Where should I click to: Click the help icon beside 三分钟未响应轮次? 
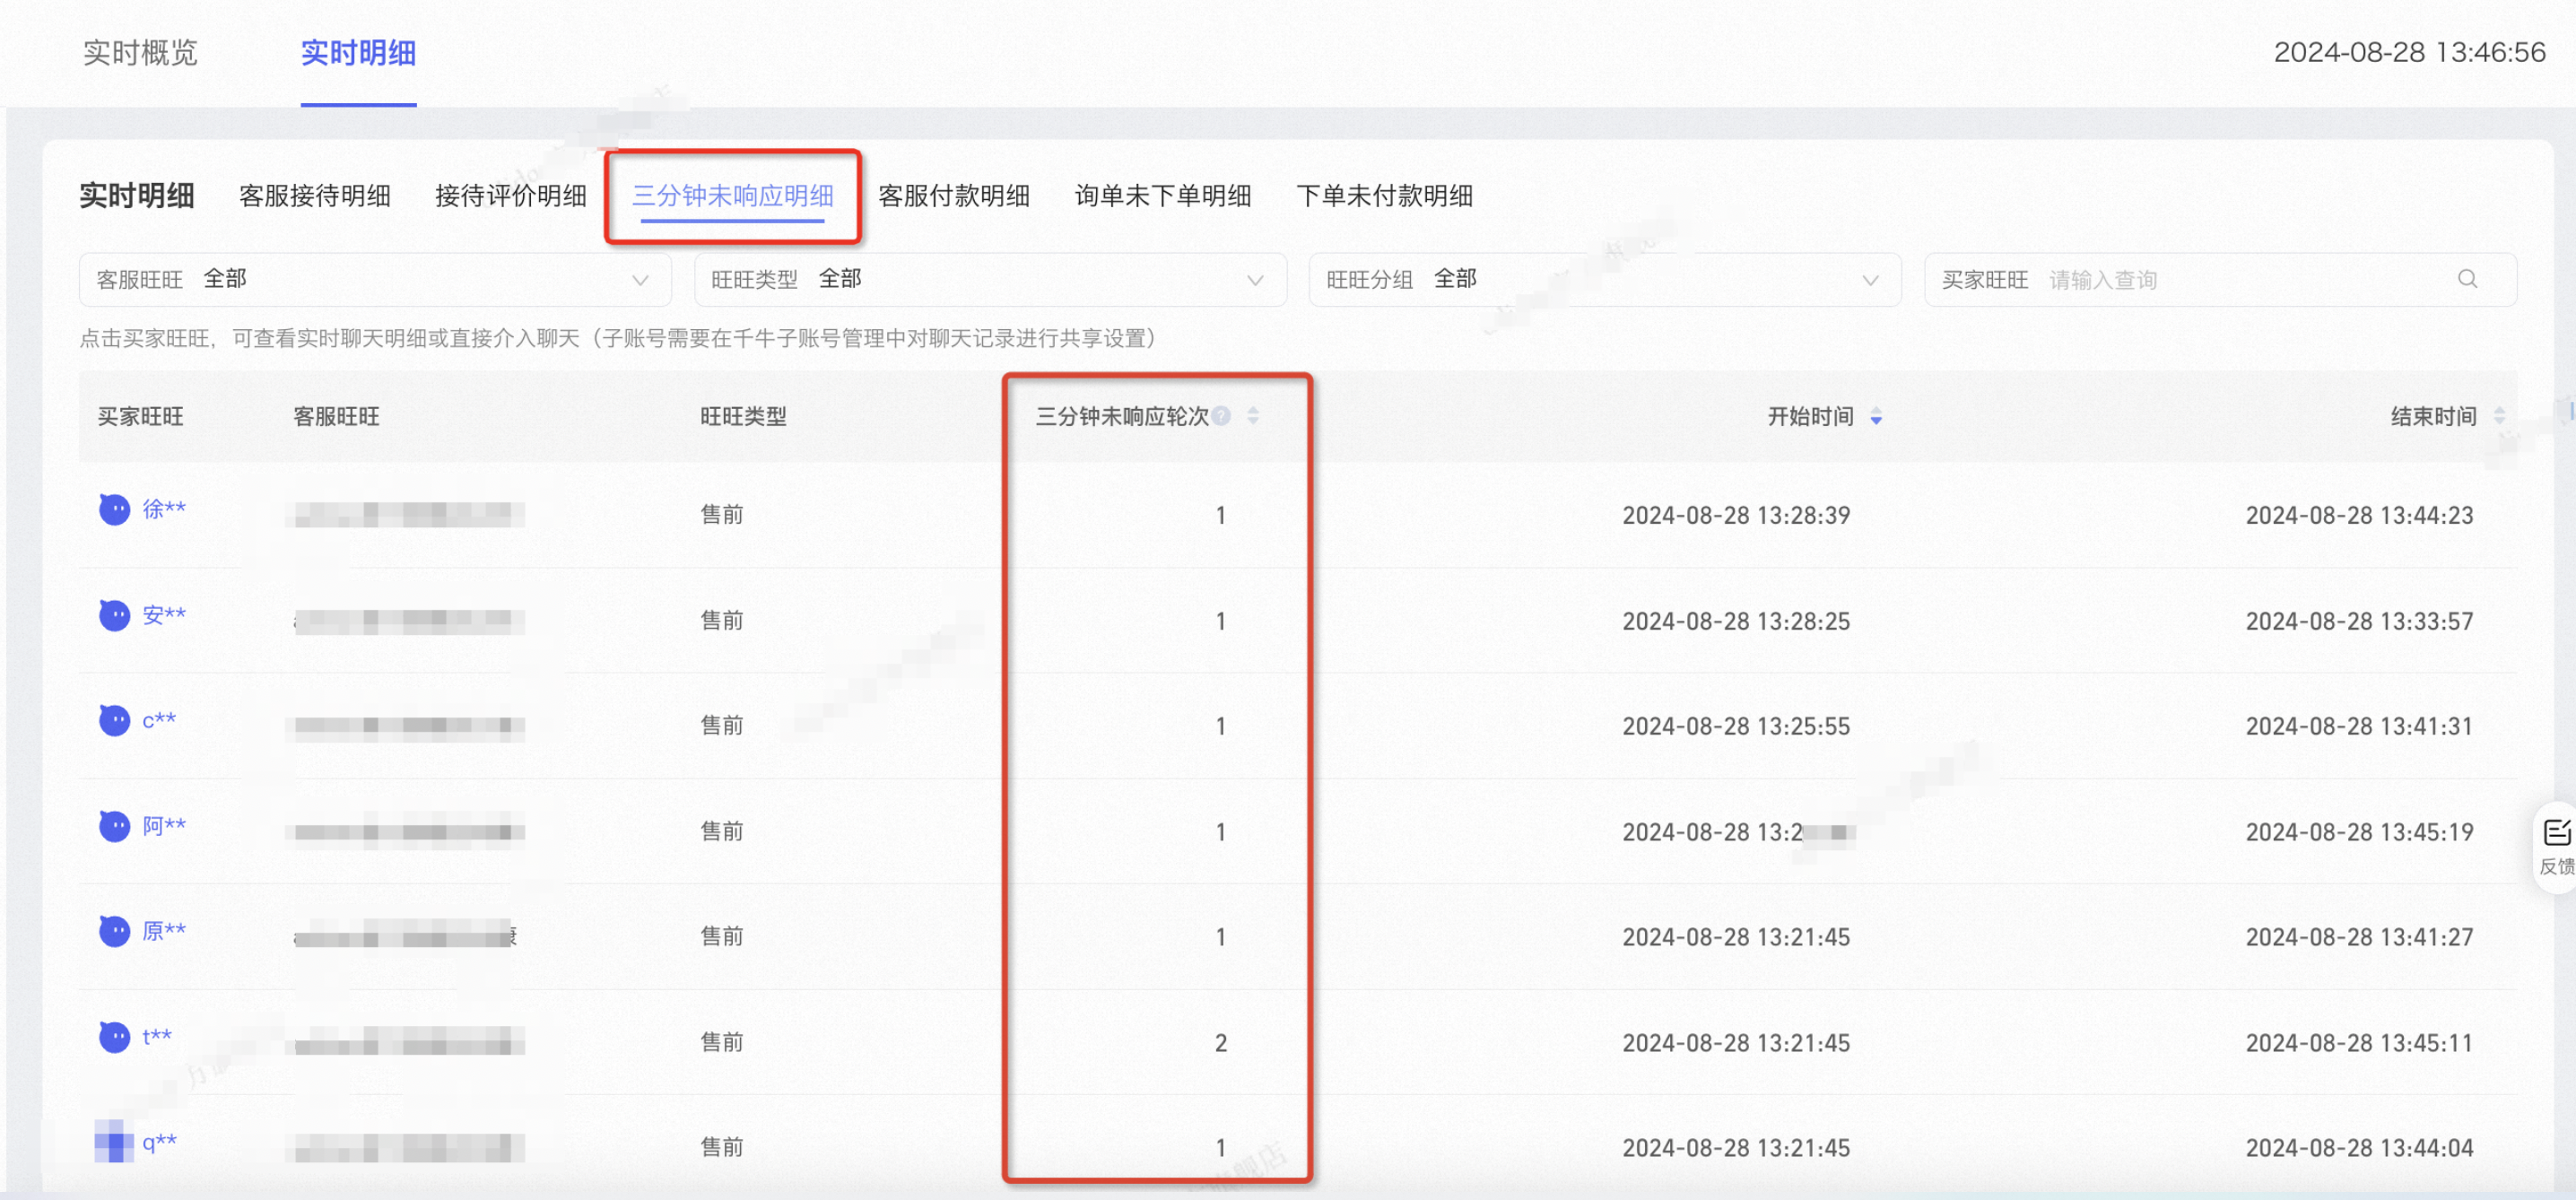[x=1221, y=416]
